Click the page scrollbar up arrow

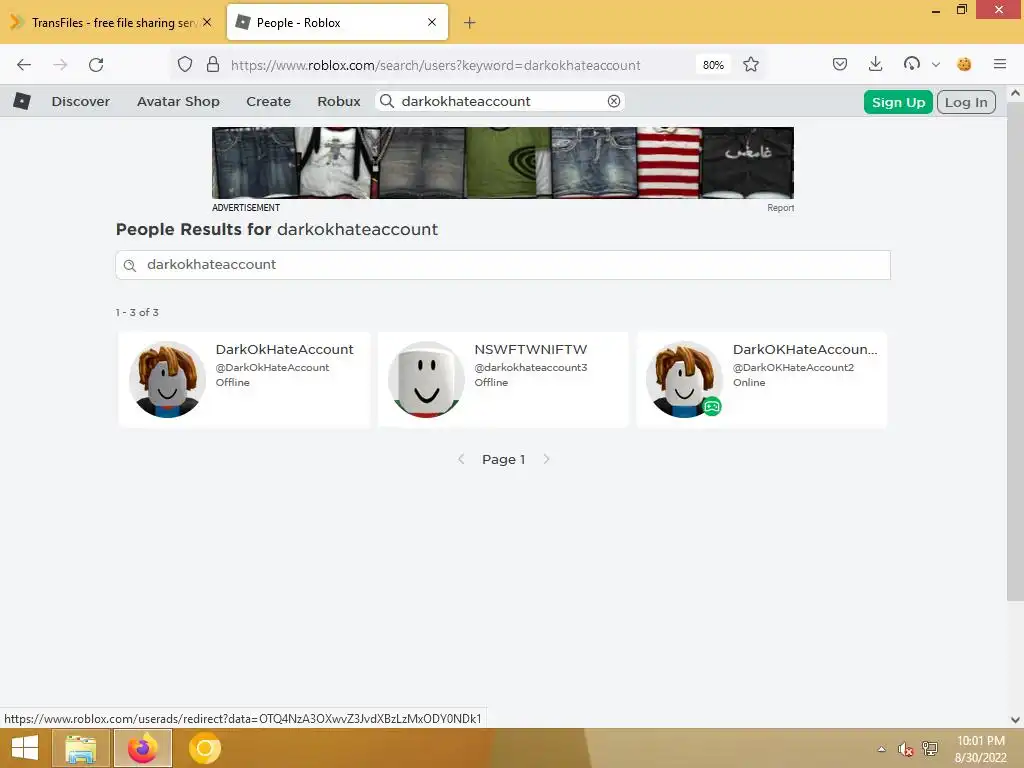pyautogui.click(x=1015, y=93)
